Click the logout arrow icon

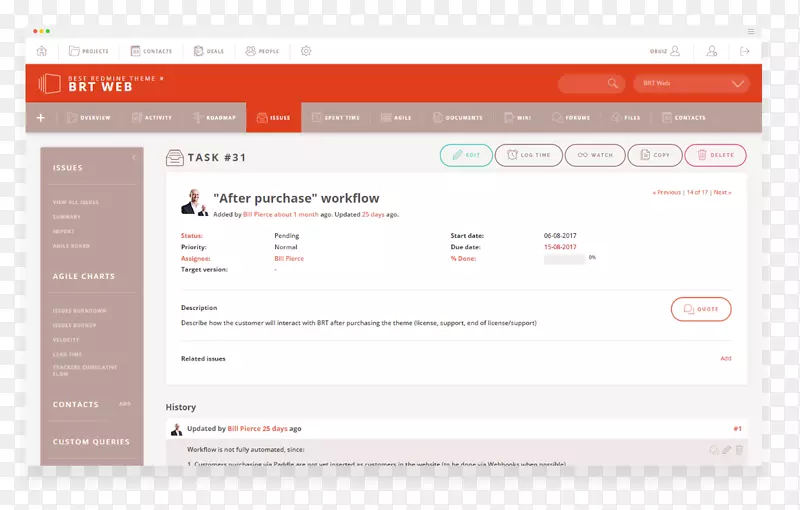[745, 51]
